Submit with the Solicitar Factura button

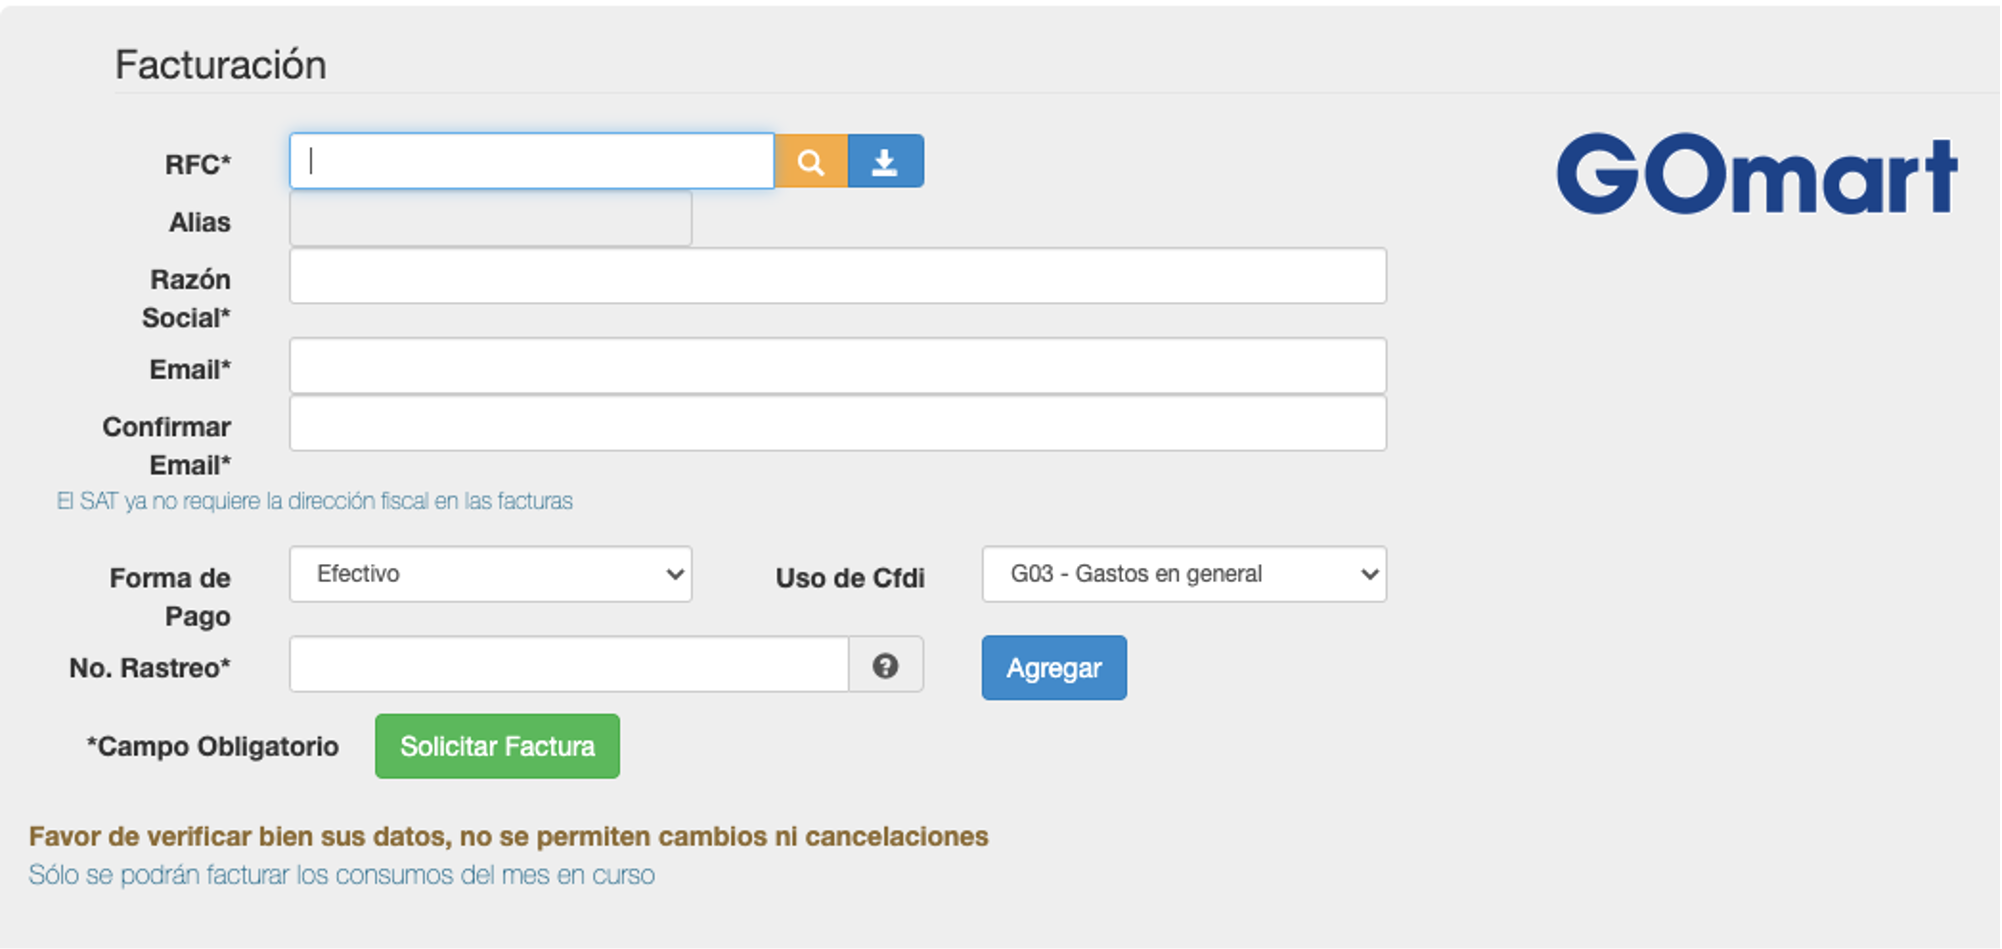point(497,746)
